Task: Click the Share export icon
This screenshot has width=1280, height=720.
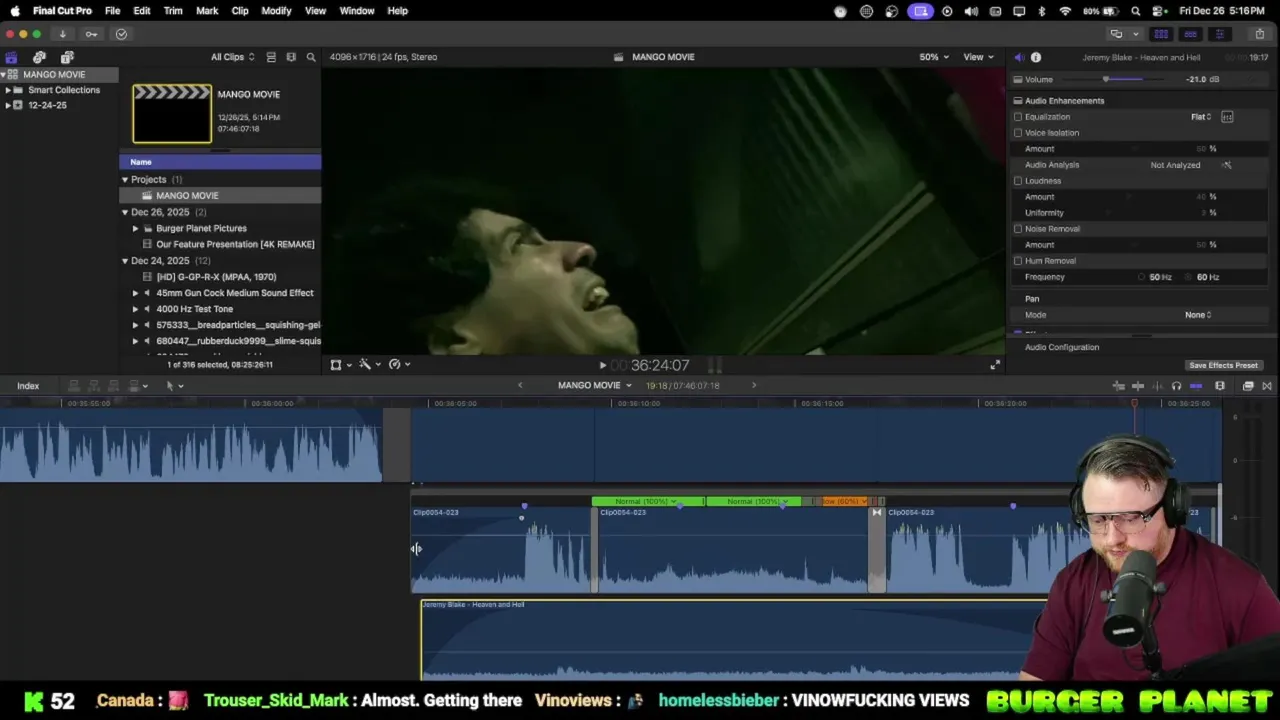Action: (x=1259, y=34)
